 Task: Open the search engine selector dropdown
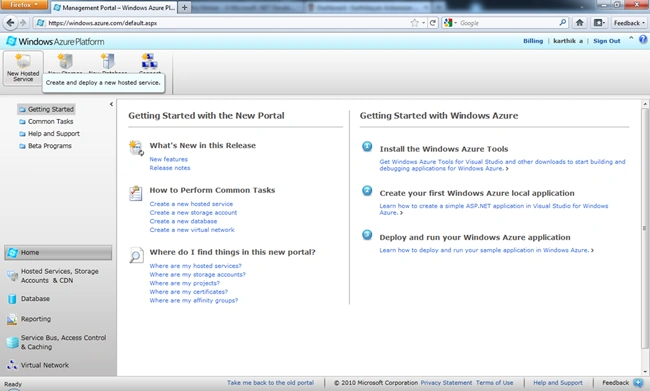coord(450,23)
